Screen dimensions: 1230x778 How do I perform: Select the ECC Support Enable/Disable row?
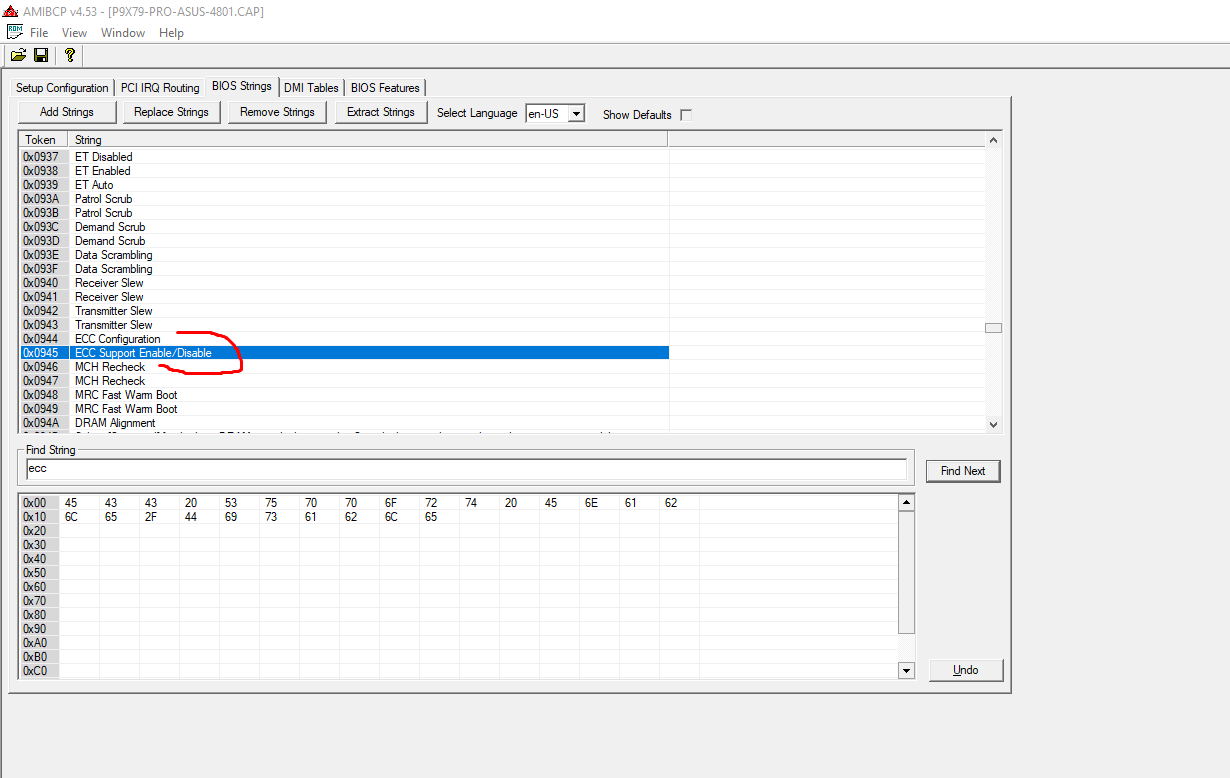coord(344,353)
